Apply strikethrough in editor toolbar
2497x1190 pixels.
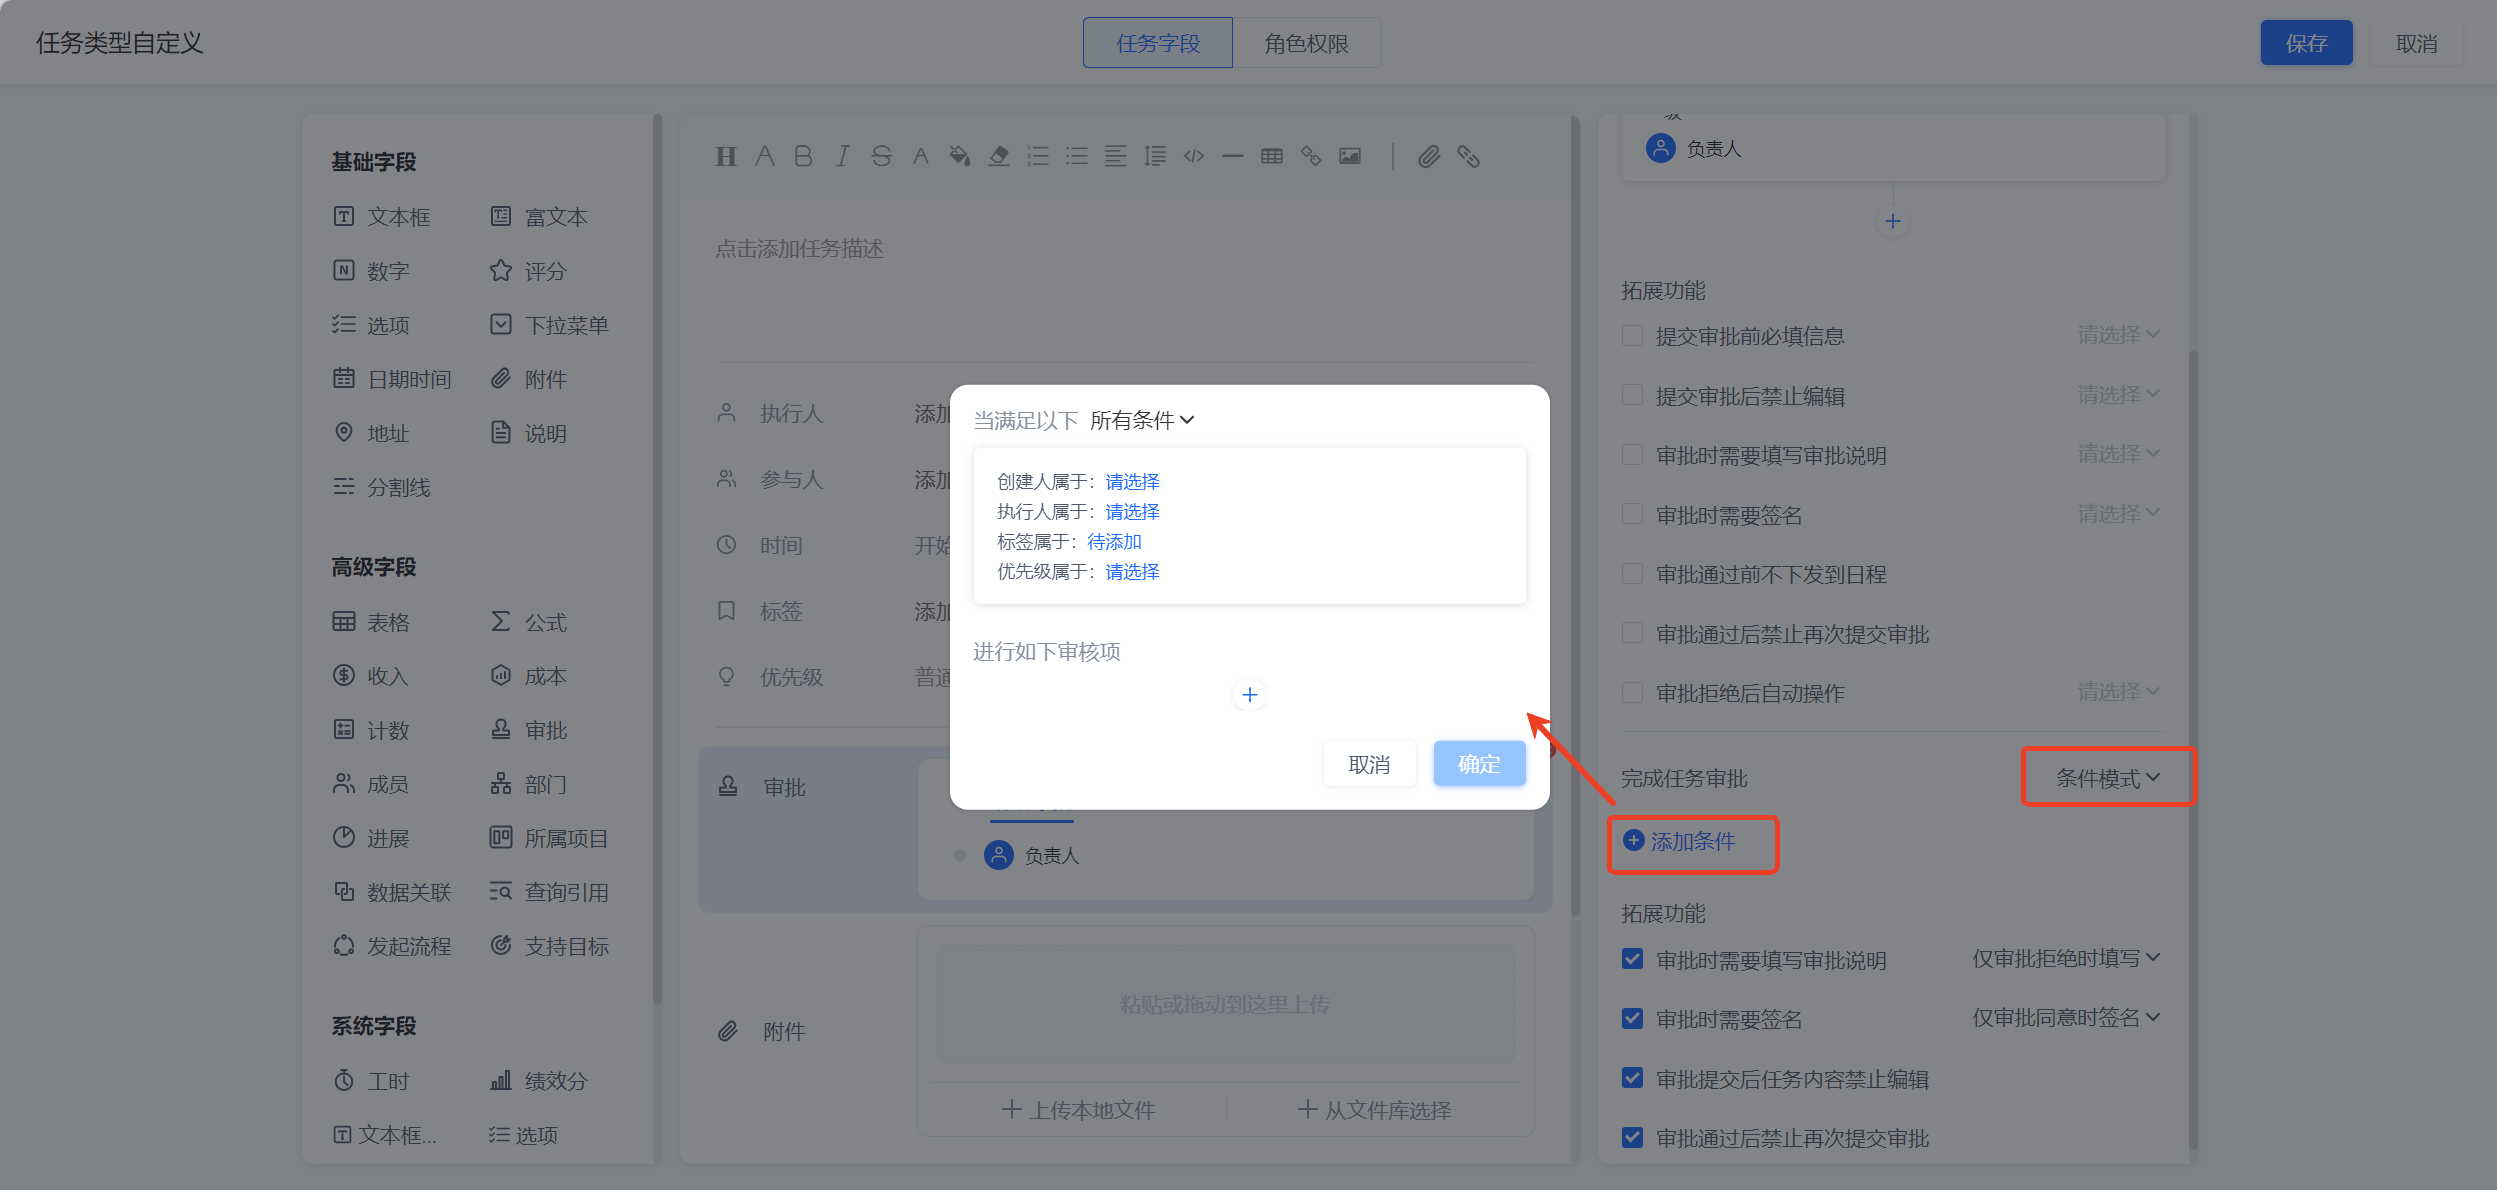tap(881, 156)
